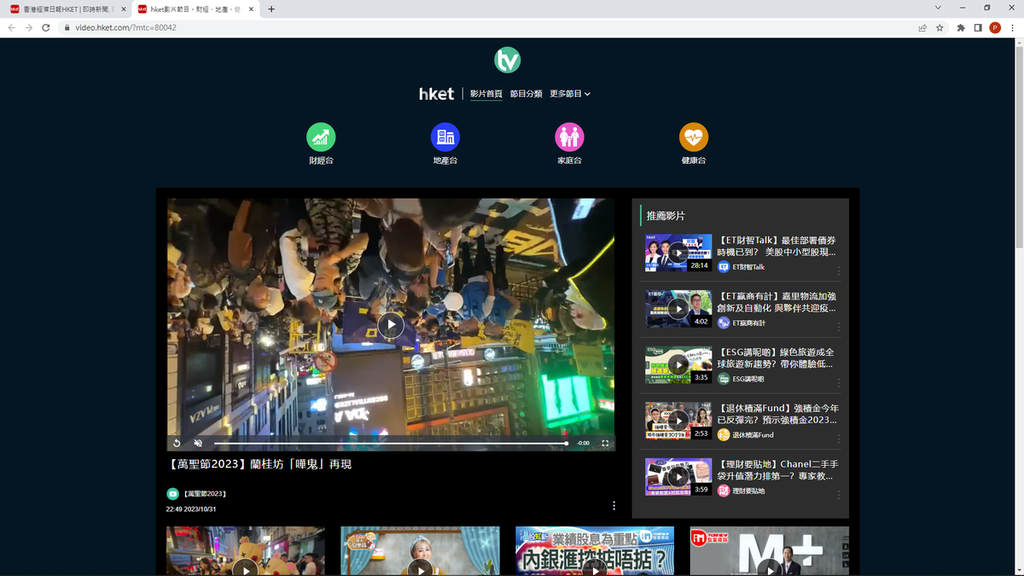Open options menu for the ET財智Talk video
The width and height of the screenshot is (1024, 576).
click(x=838, y=270)
